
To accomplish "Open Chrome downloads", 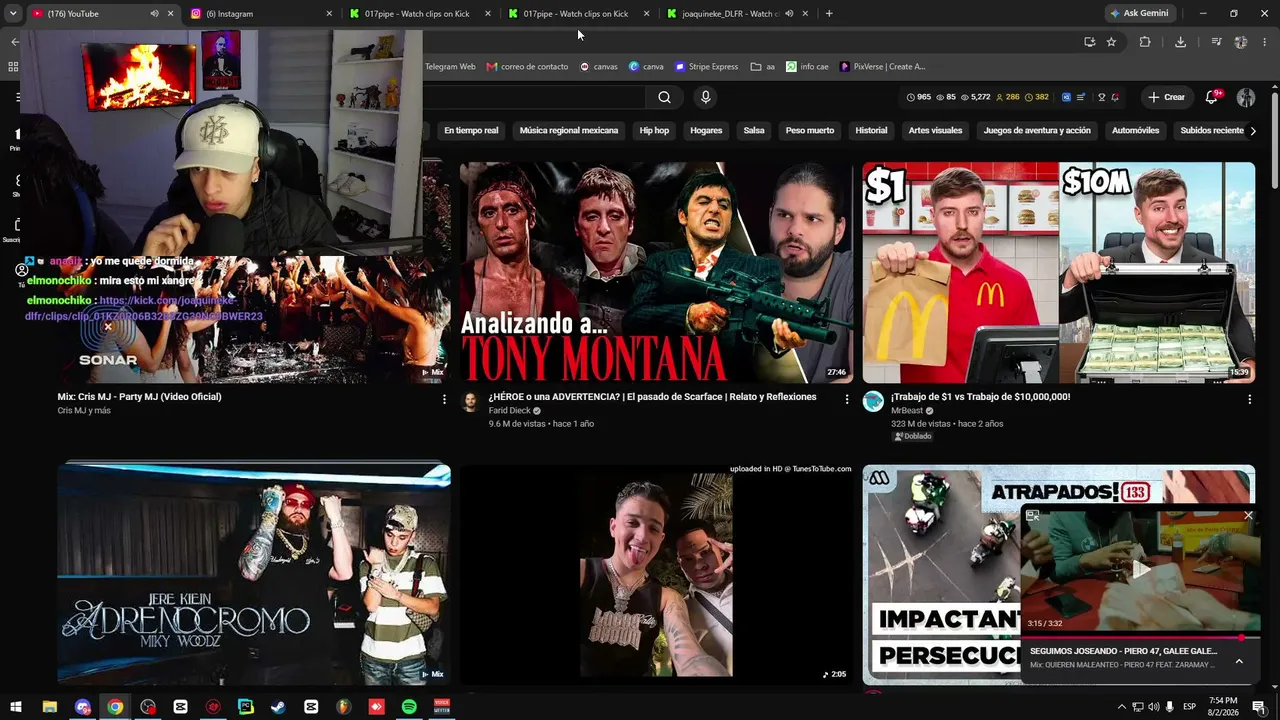I will coord(1180,42).
